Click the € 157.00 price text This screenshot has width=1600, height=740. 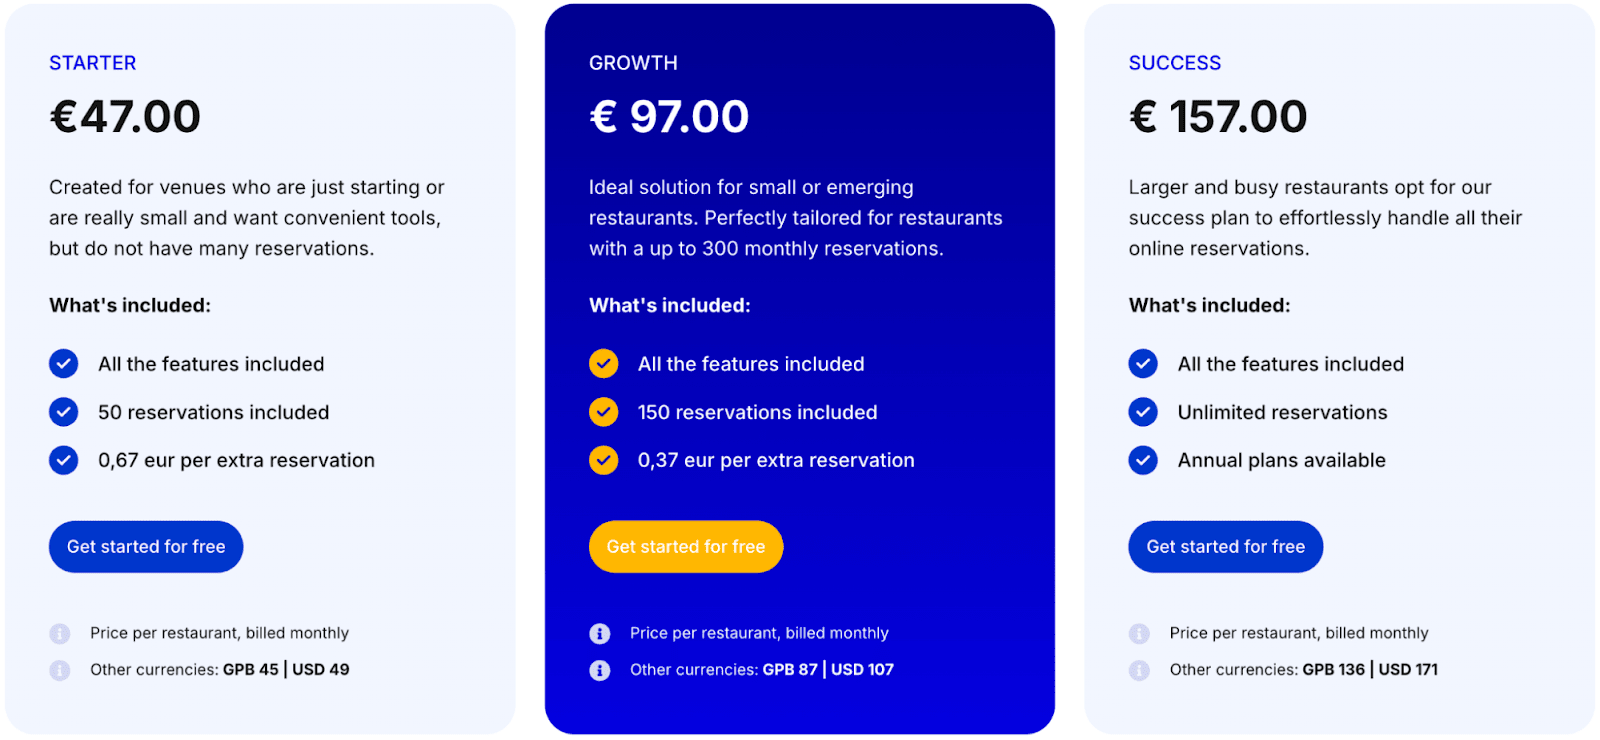[1218, 117]
